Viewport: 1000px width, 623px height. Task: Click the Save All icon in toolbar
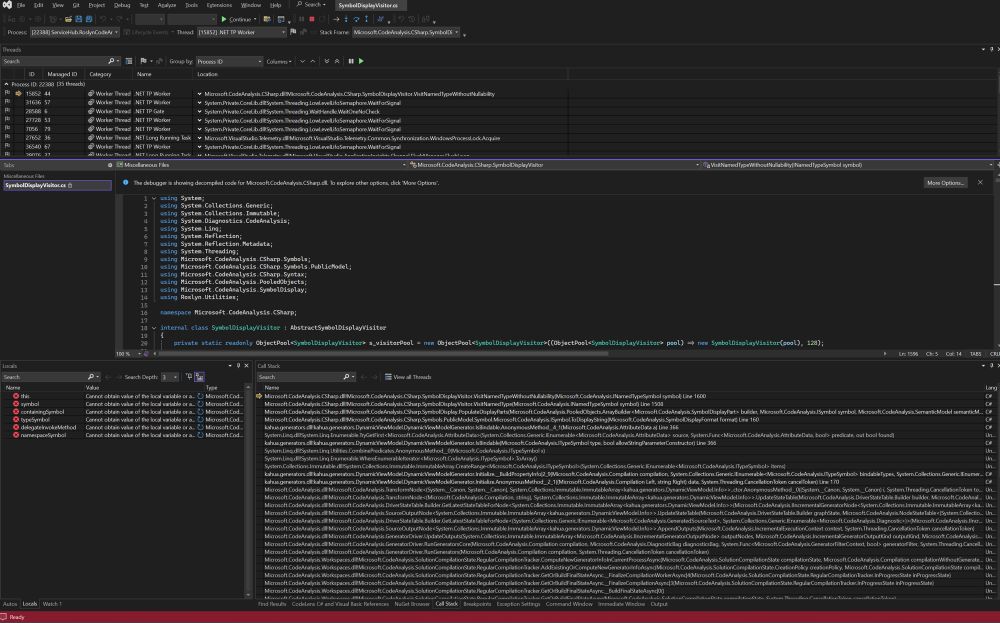pos(89,19)
